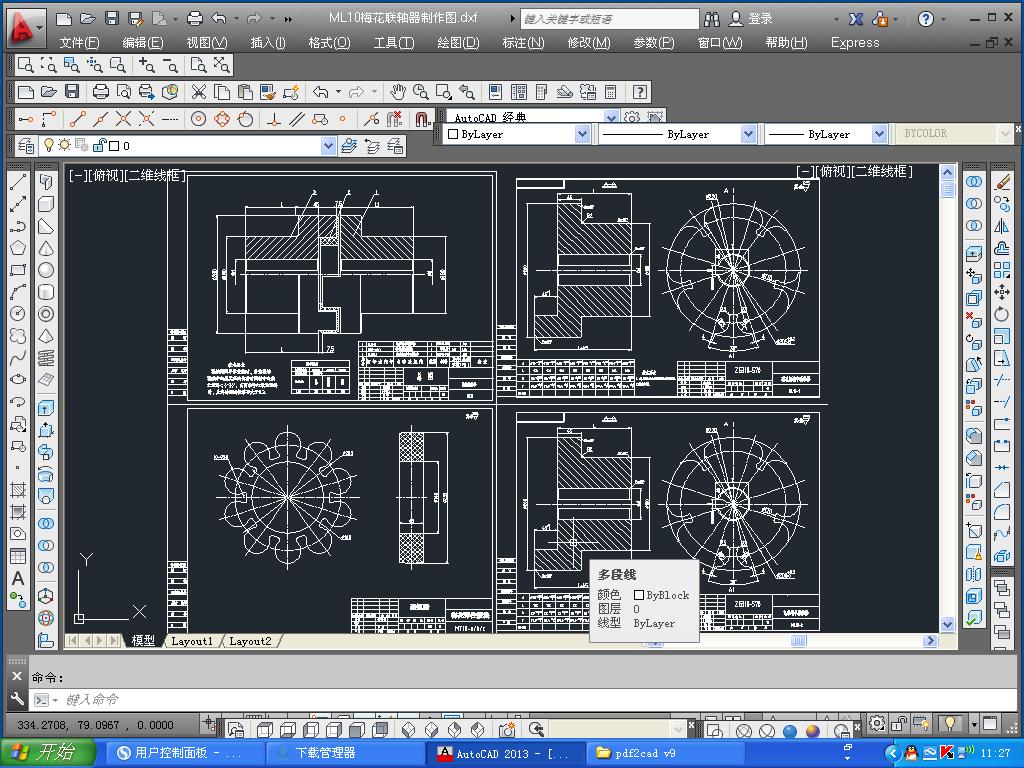The height and width of the screenshot is (768, 1024).
Task: Toggle layer 0 on/off lightbulb
Action: point(48,146)
